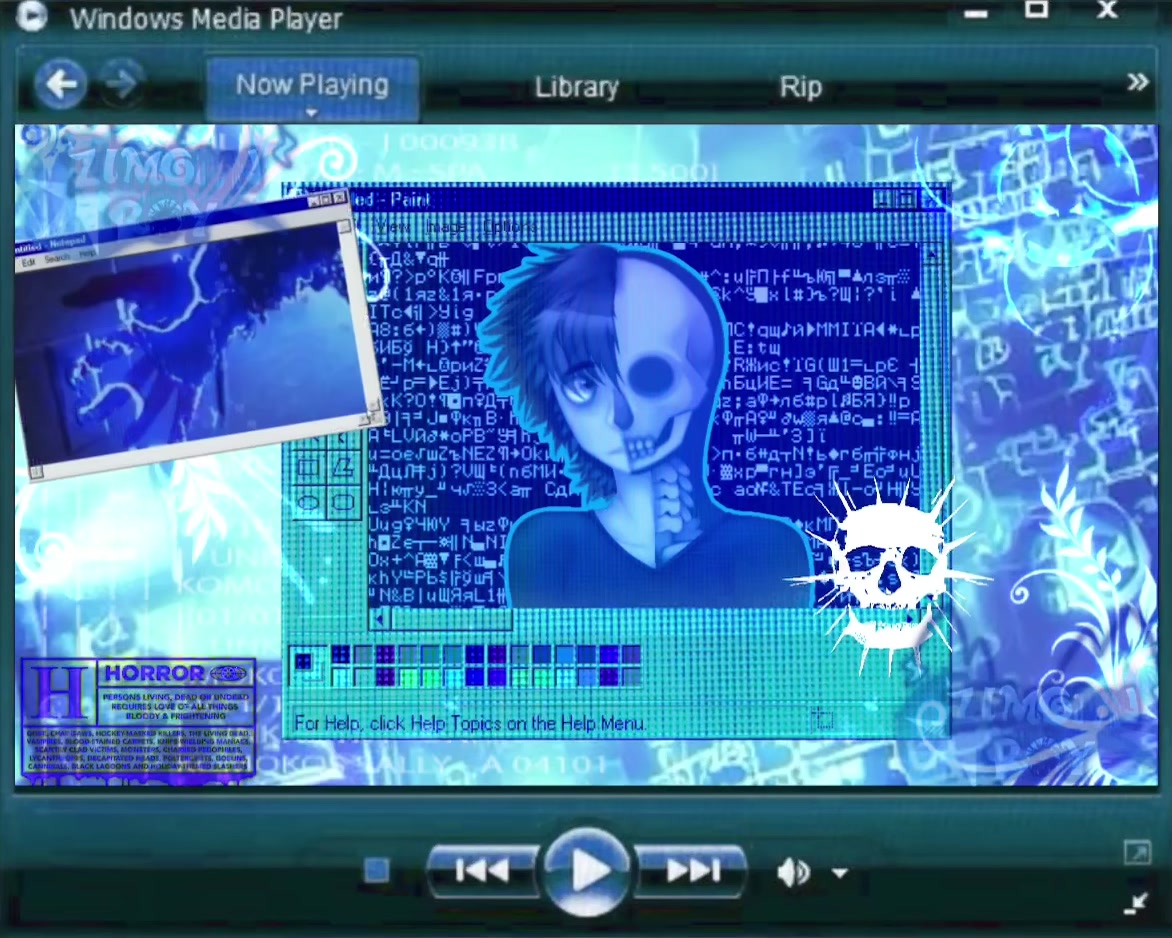This screenshot has width=1172, height=938.
Task: Open the volume arrow beside the speaker
Action: click(x=840, y=872)
